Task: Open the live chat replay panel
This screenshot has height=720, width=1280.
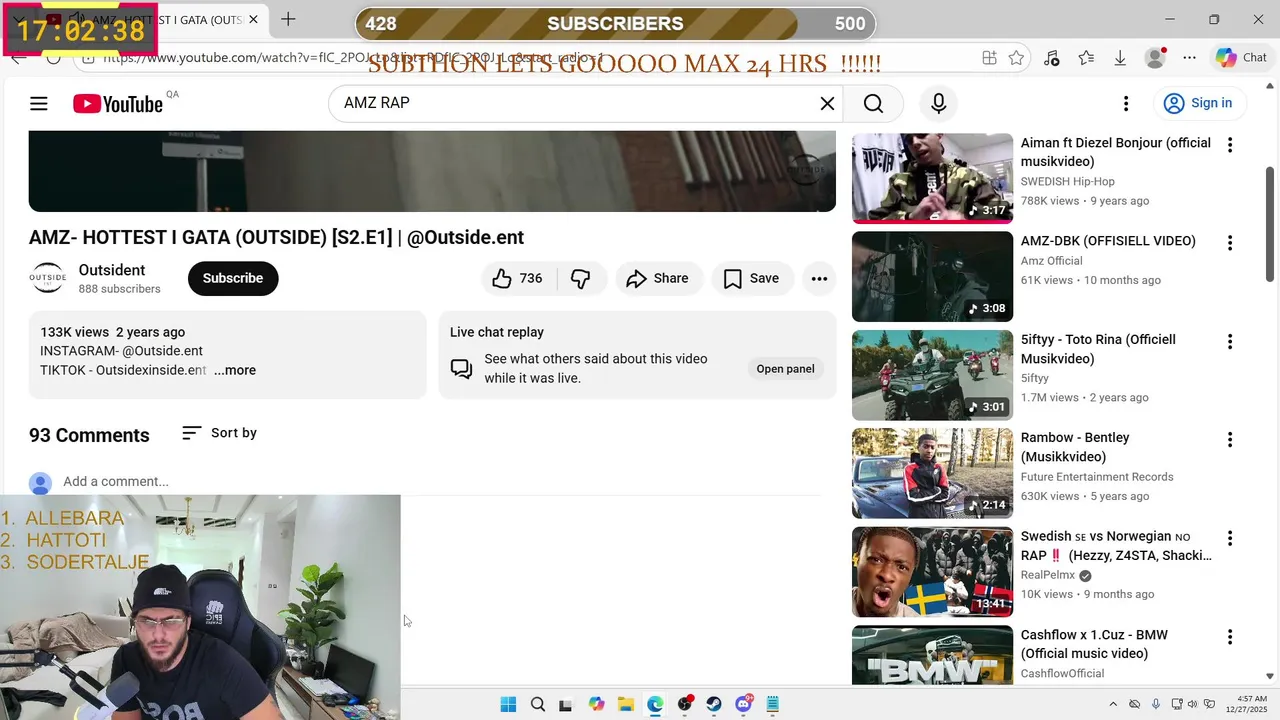Action: tap(785, 369)
